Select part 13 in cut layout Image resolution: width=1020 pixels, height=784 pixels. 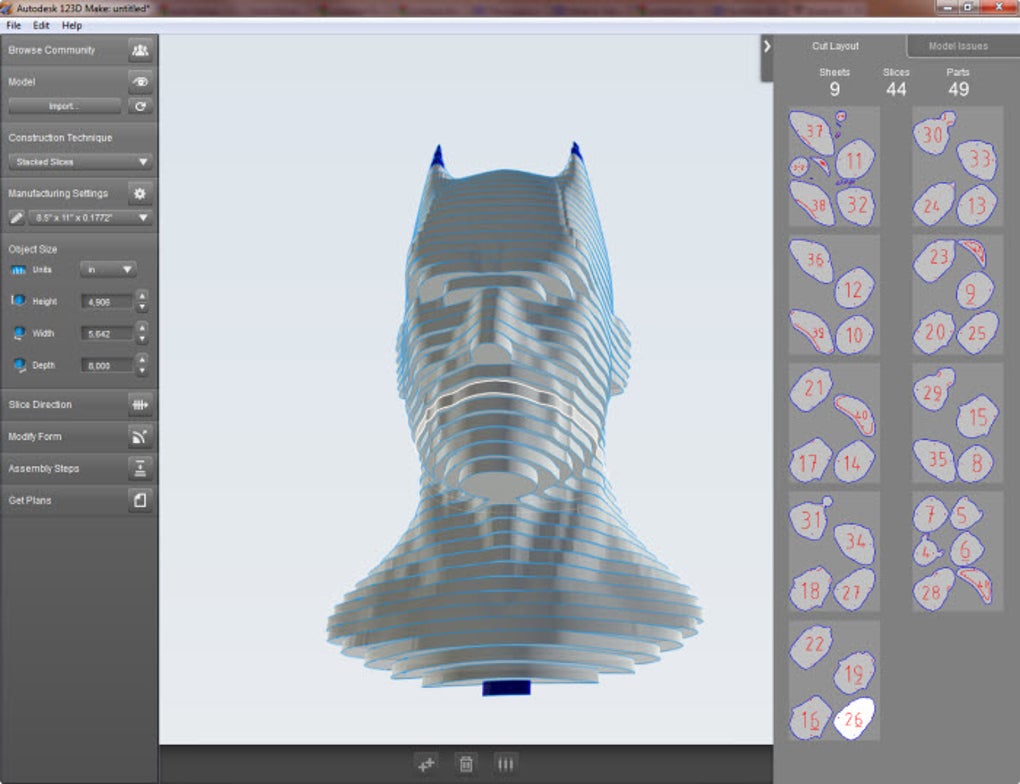[976, 206]
